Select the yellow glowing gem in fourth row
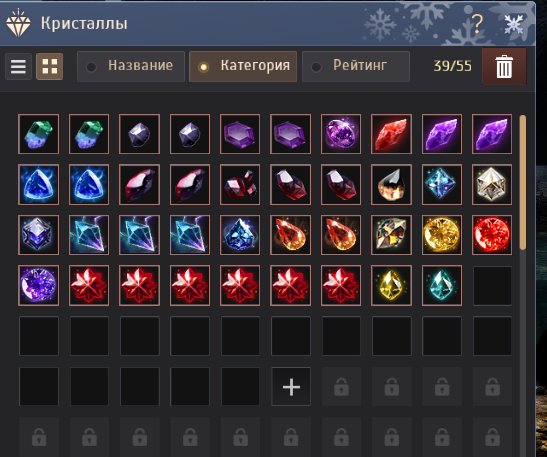 391,285
